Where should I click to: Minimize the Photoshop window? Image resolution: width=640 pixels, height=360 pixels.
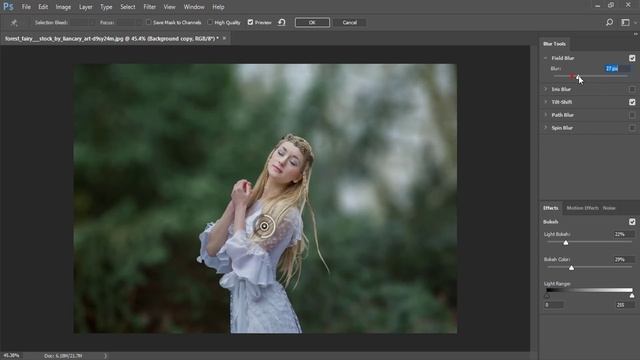pyautogui.click(x=598, y=6)
